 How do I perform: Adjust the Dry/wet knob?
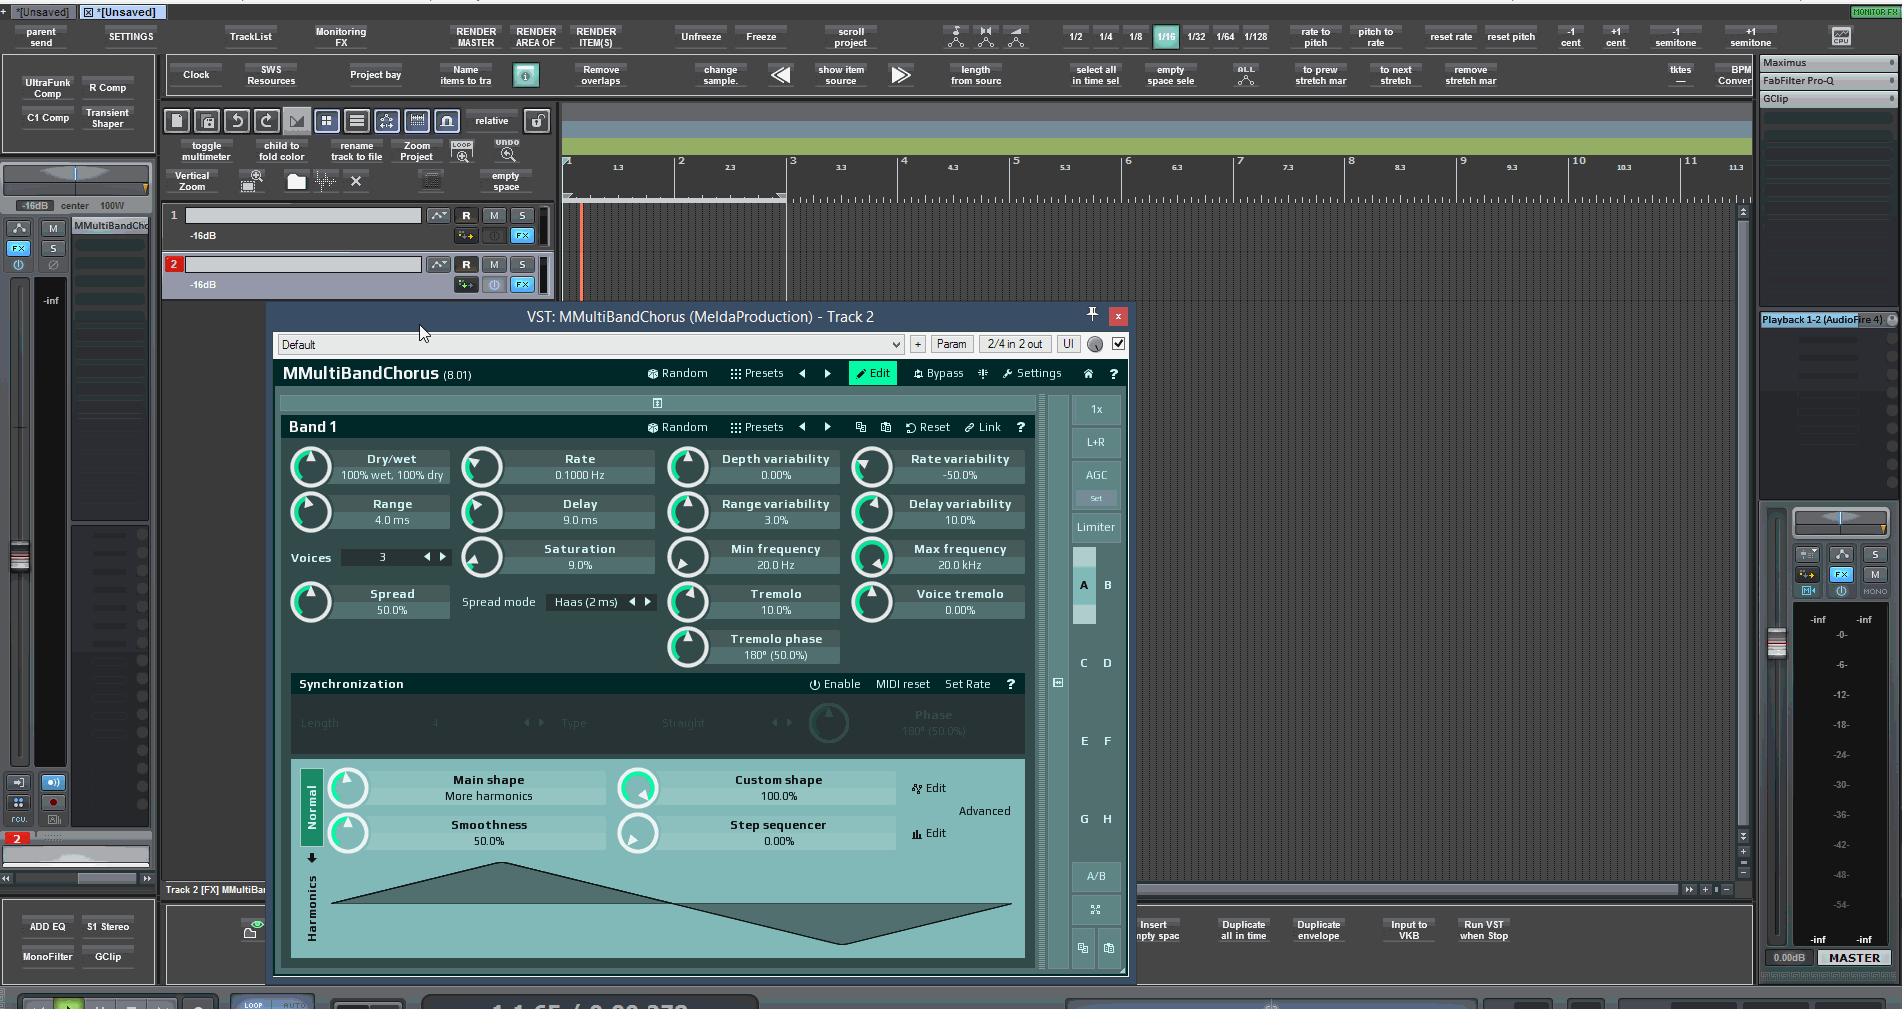coord(310,467)
